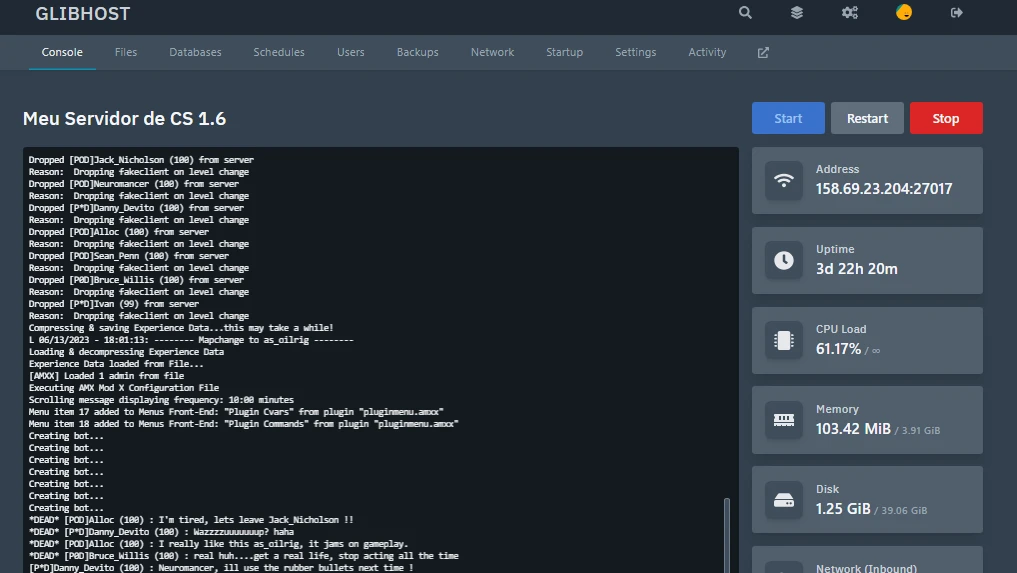Click the sign out icon
1017x573 pixels.
click(x=957, y=13)
